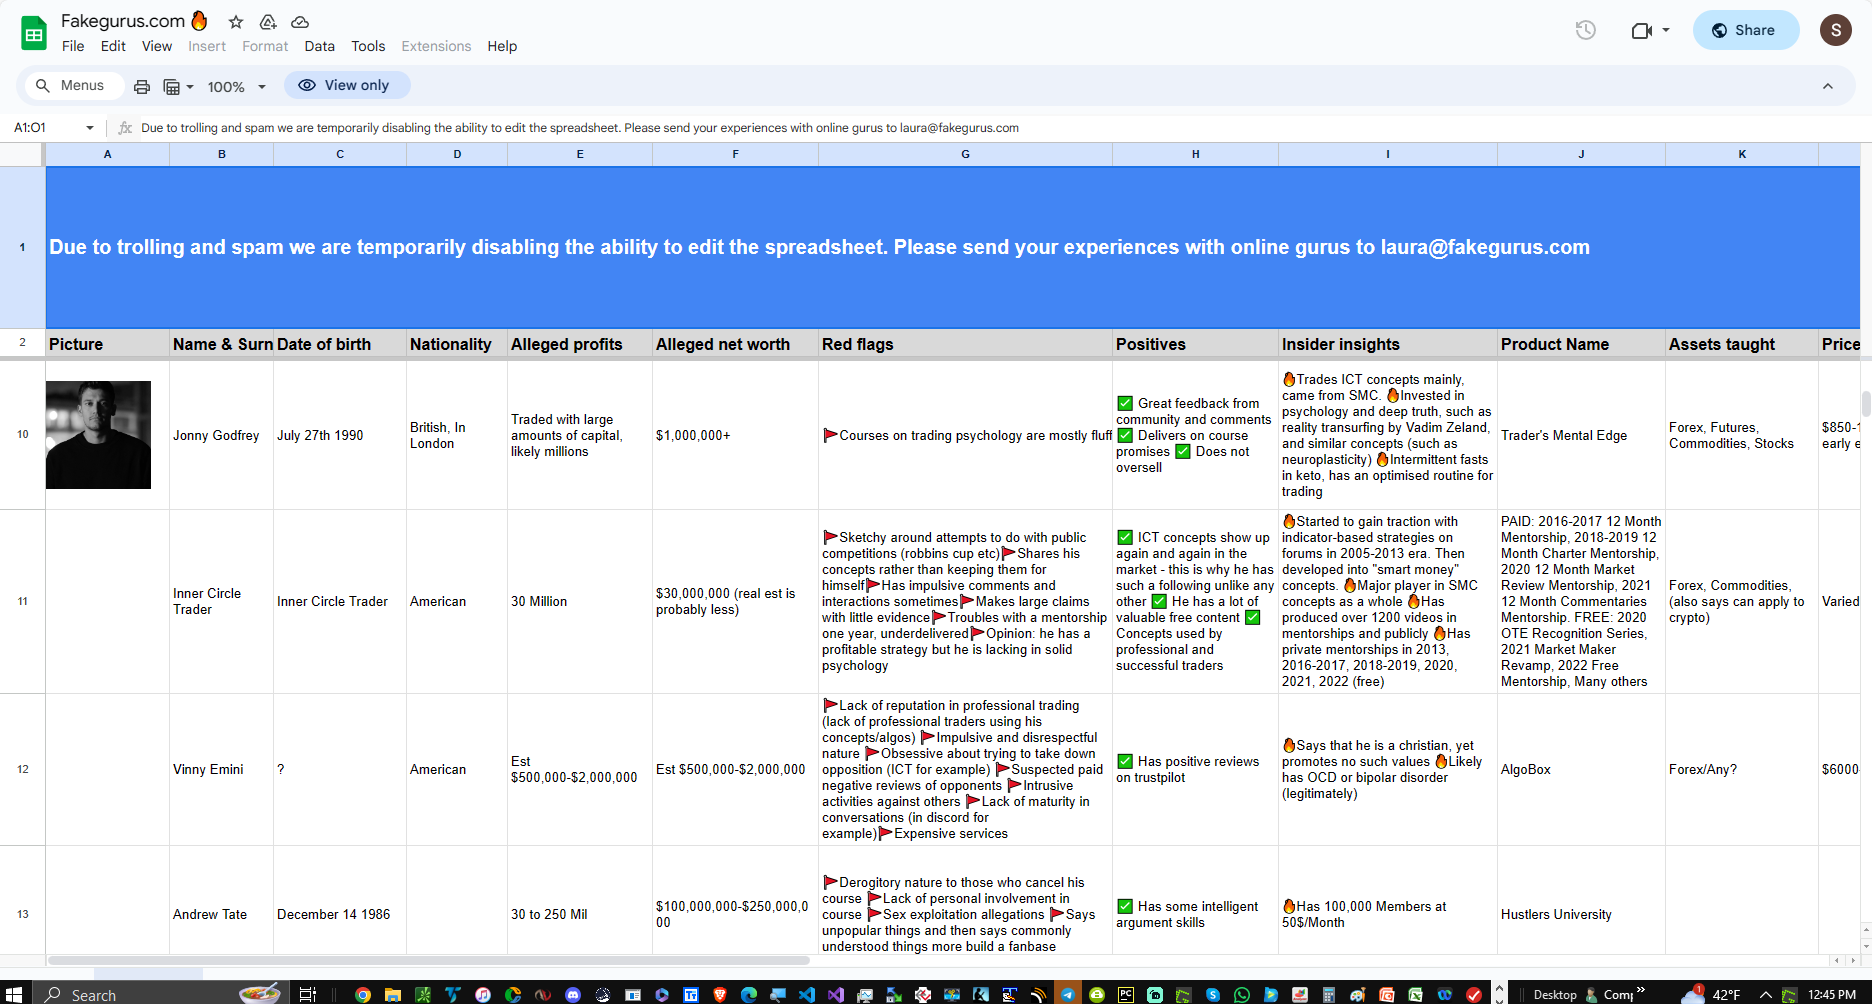Open the 100% zoom dropdown
Screen dimensions: 1872x1004
(237, 86)
